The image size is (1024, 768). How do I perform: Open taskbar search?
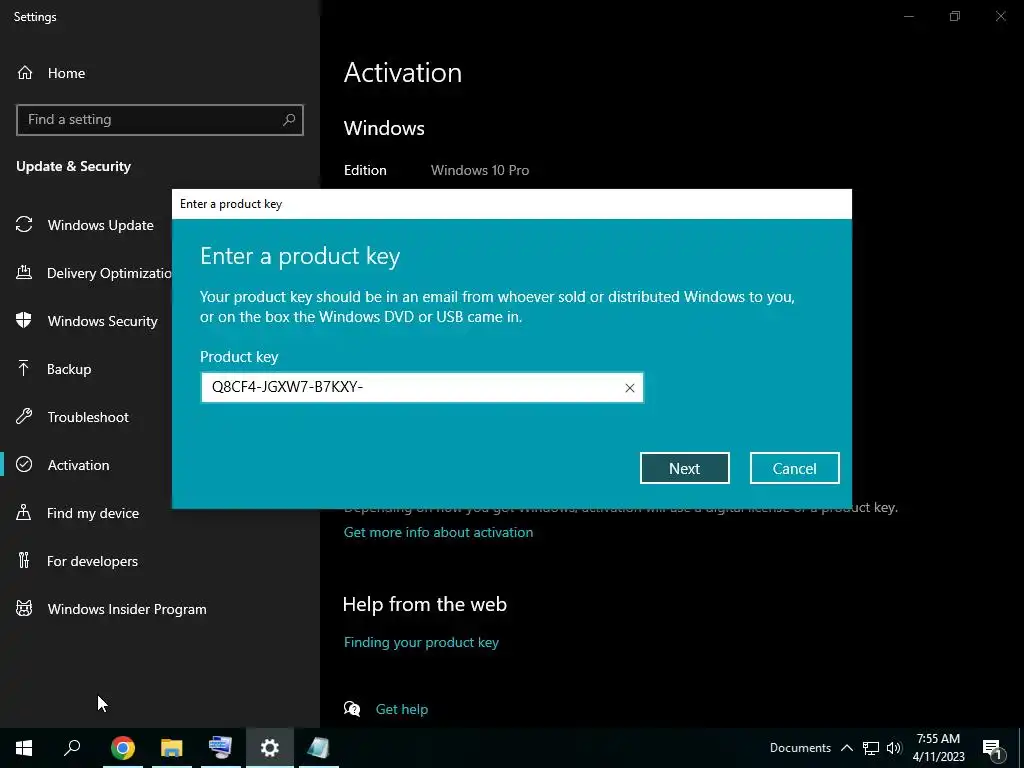click(x=72, y=748)
